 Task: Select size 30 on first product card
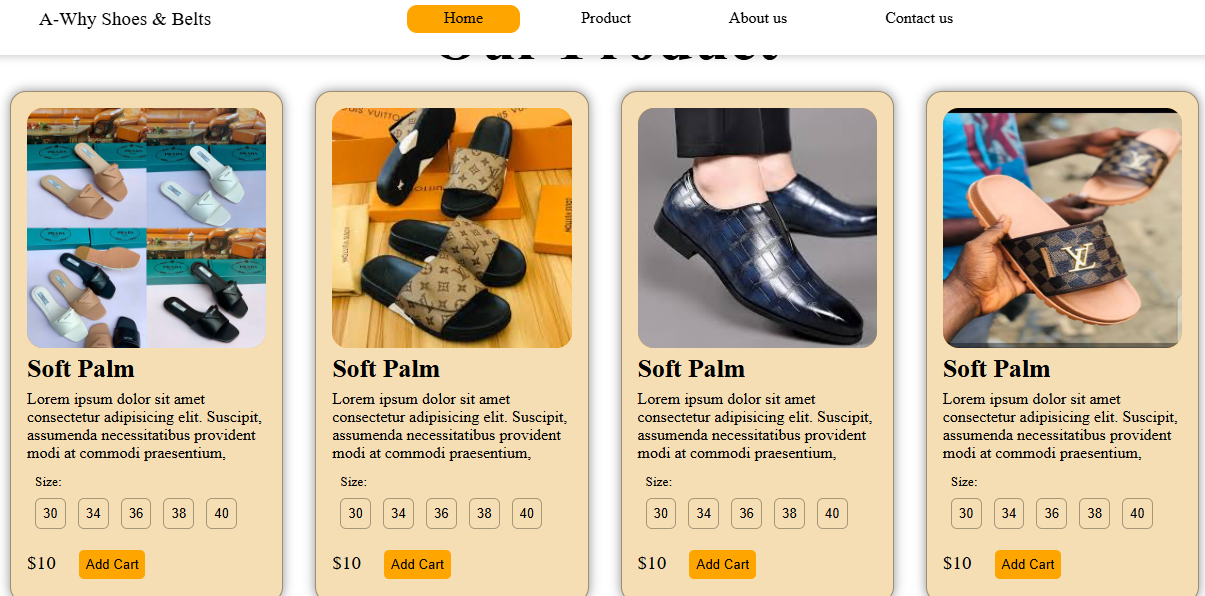click(x=50, y=514)
